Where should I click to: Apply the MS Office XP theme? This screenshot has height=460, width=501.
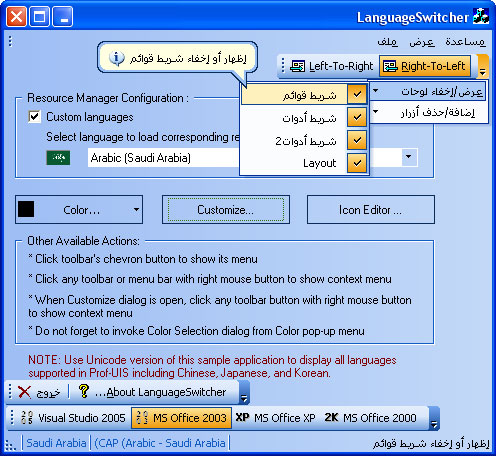pyautogui.click(x=275, y=418)
